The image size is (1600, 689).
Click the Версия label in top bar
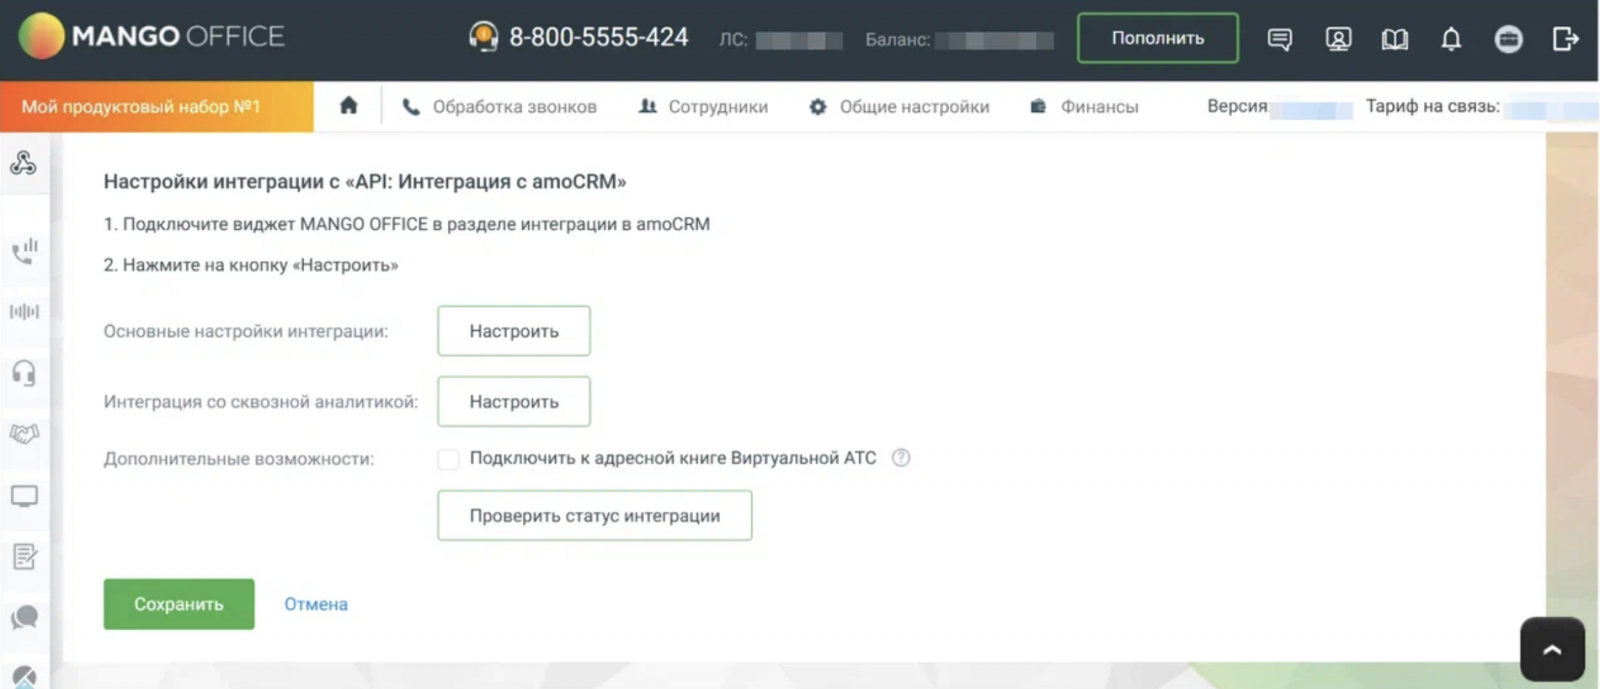click(x=1237, y=106)
